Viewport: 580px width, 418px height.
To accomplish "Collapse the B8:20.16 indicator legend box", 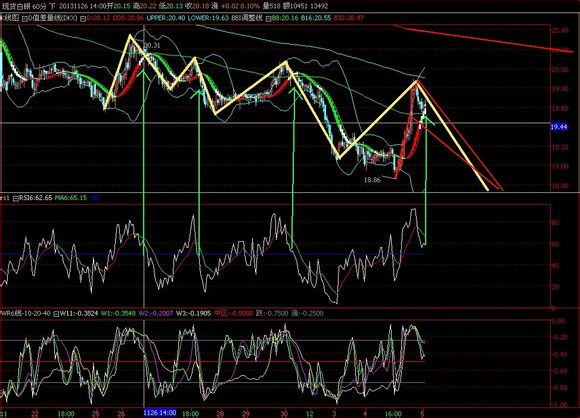I will point(269,18).
